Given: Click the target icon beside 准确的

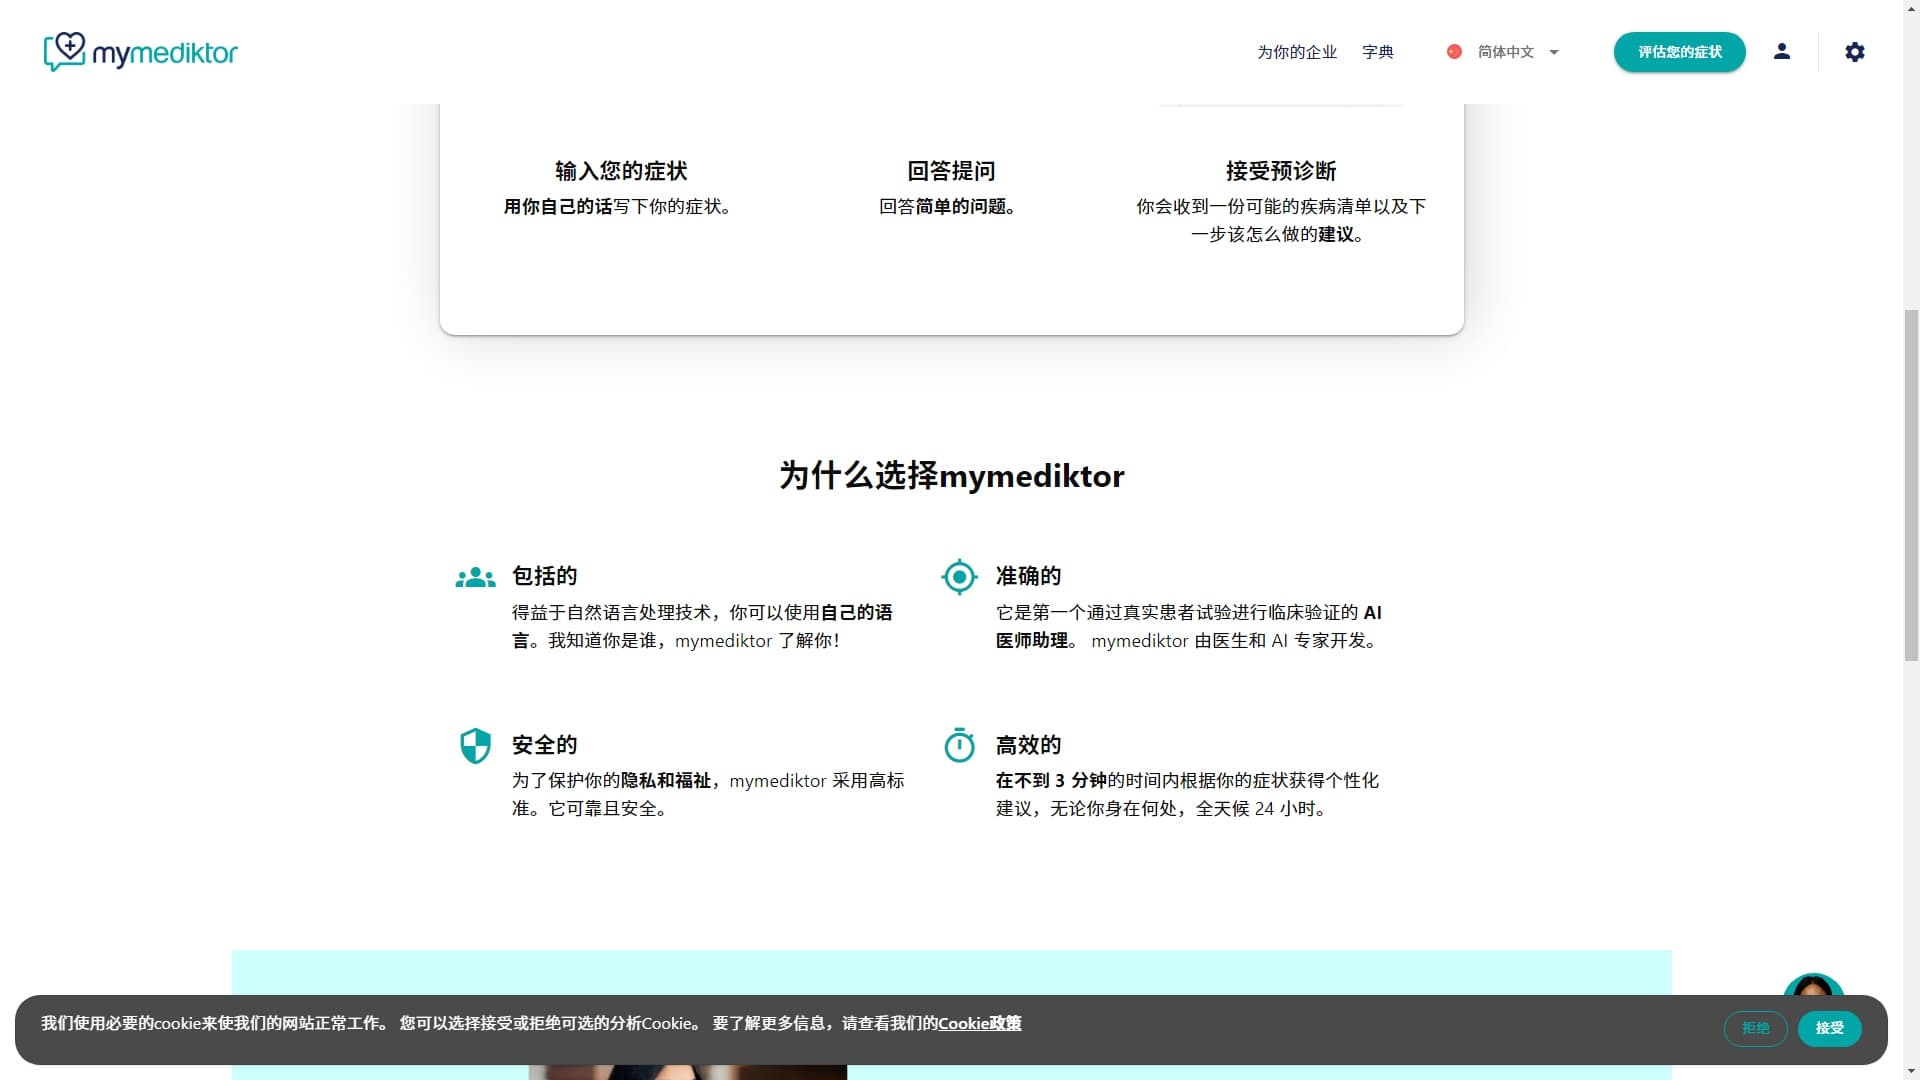Looking at the screenshot, I should coord(959,577).
